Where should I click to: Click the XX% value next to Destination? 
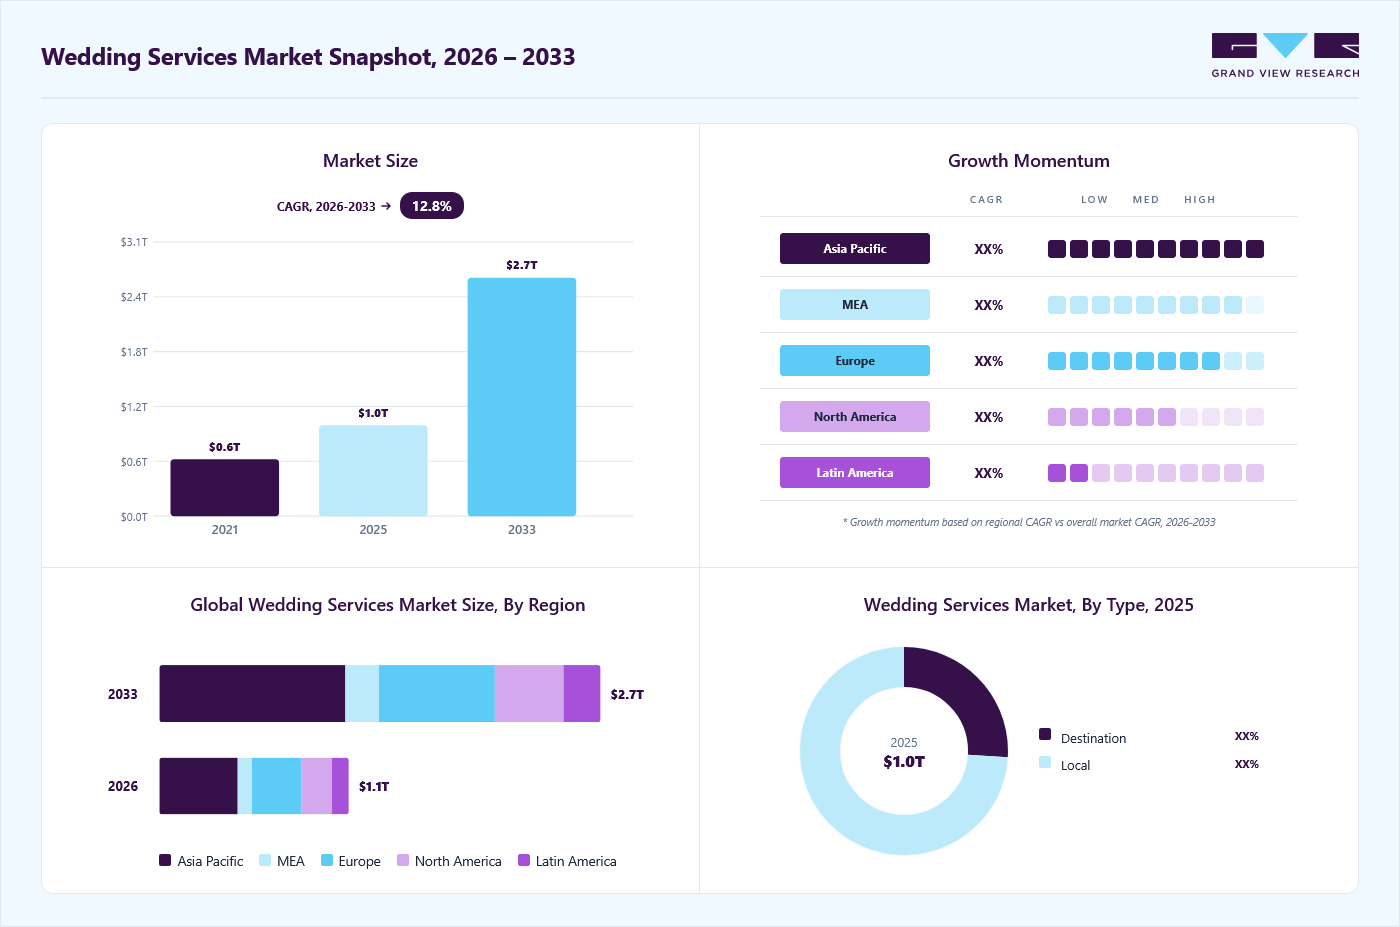click(1247, 736)
